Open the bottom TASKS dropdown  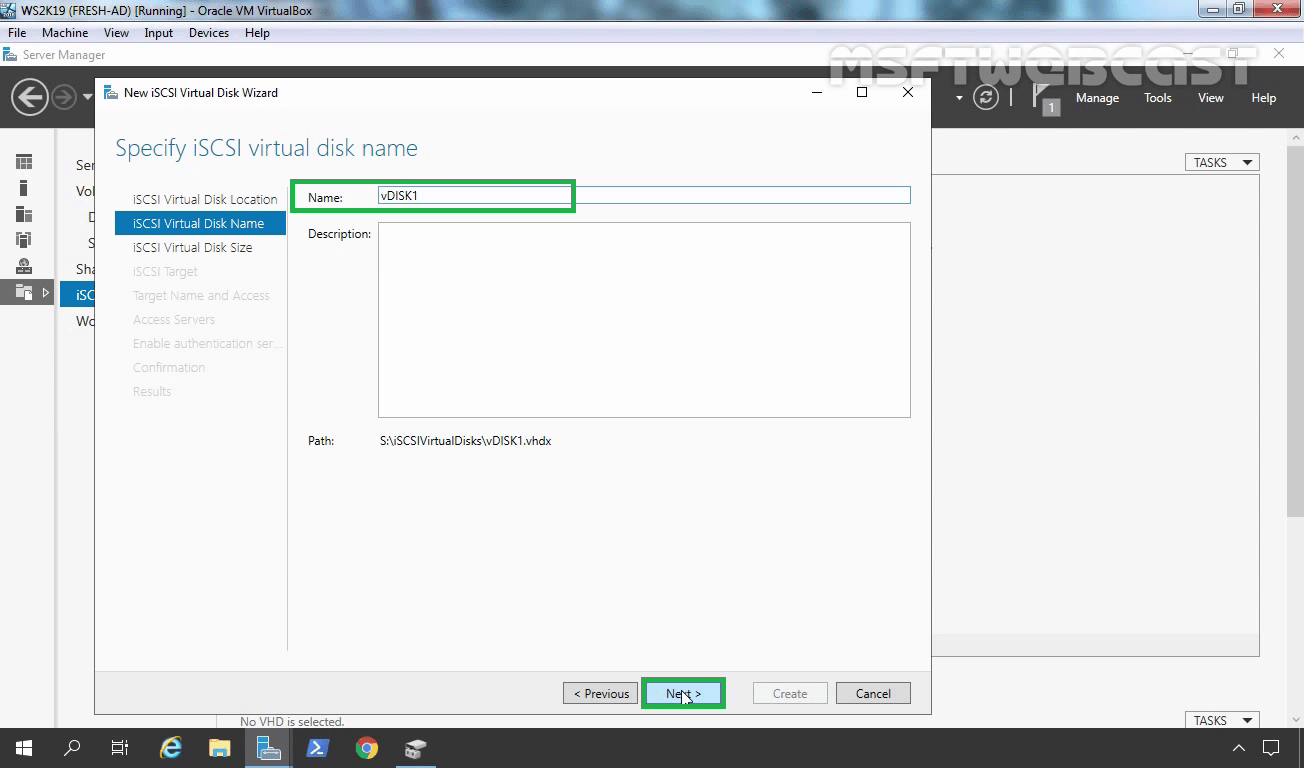1221,719
